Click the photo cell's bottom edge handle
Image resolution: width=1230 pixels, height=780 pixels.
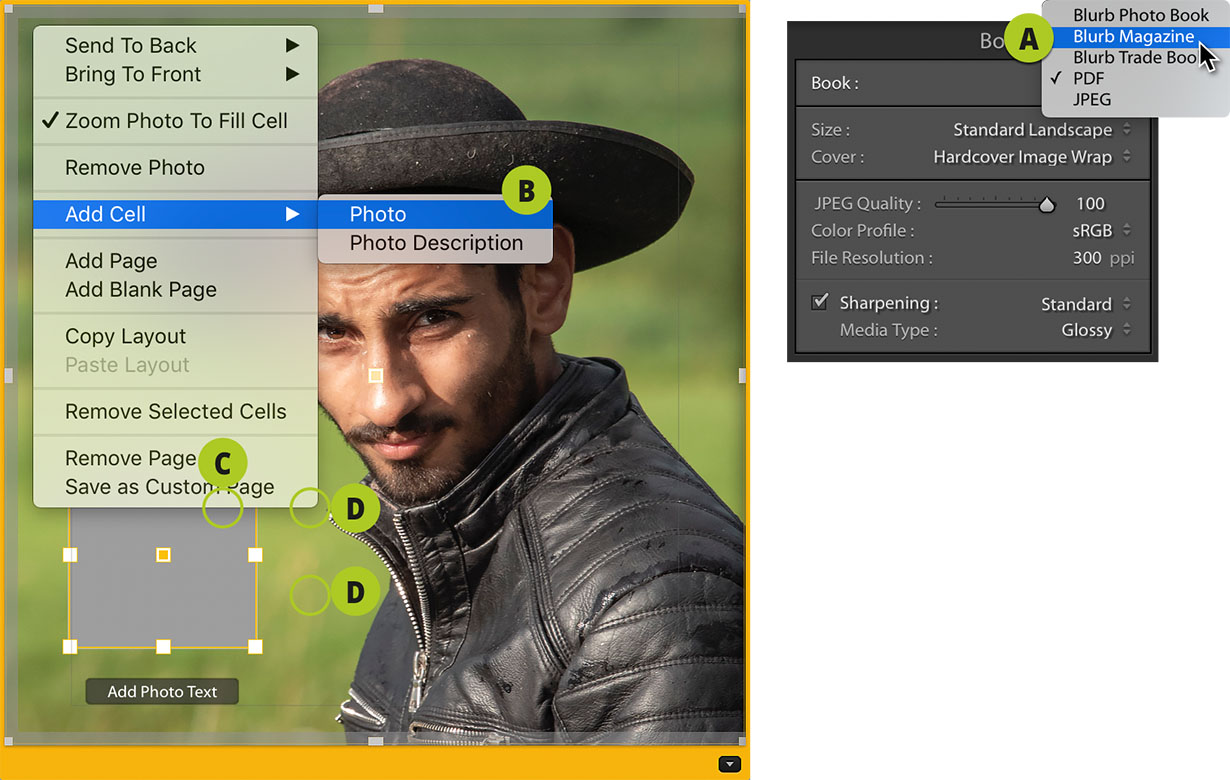coord(375,742)
